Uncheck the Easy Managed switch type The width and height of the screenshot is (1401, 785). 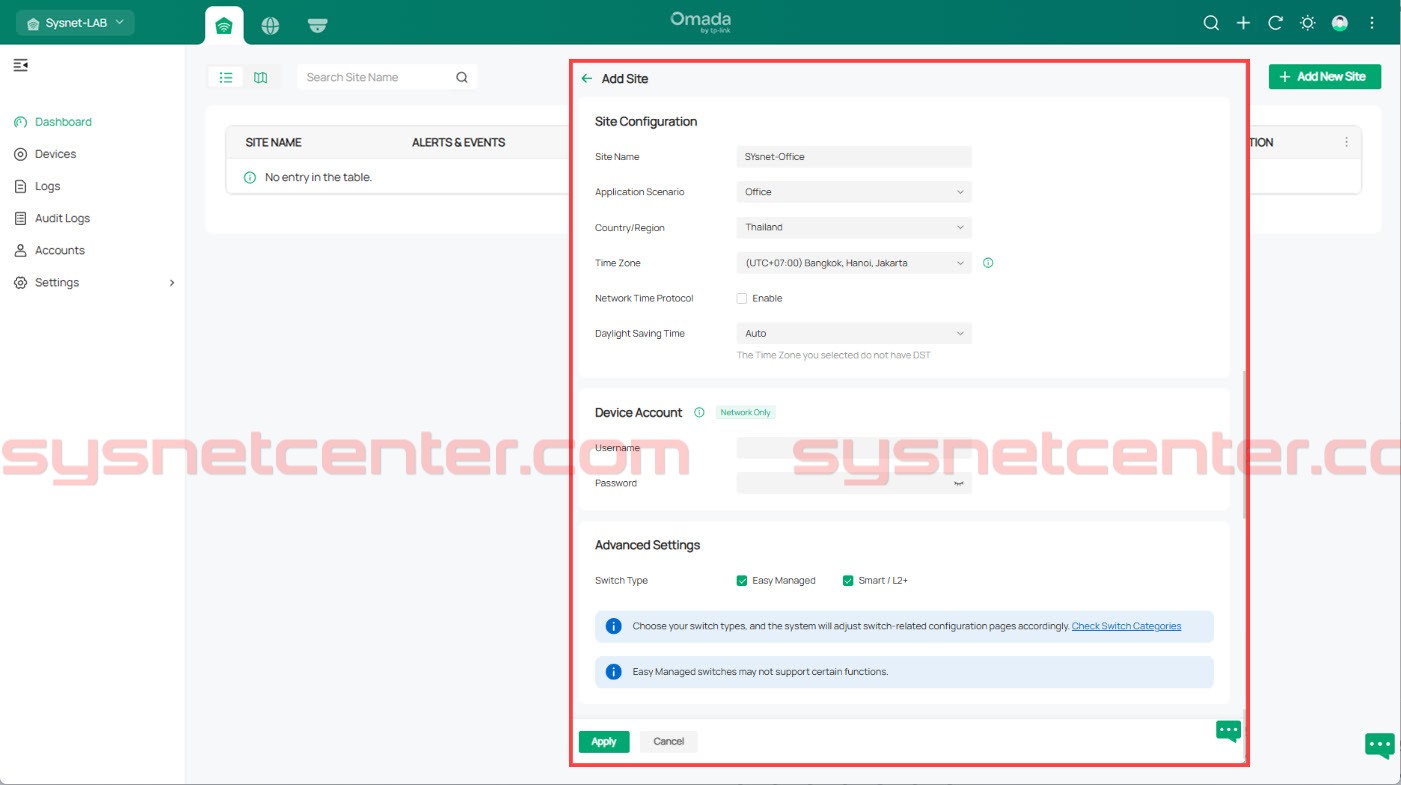click(x=742, y=581)
